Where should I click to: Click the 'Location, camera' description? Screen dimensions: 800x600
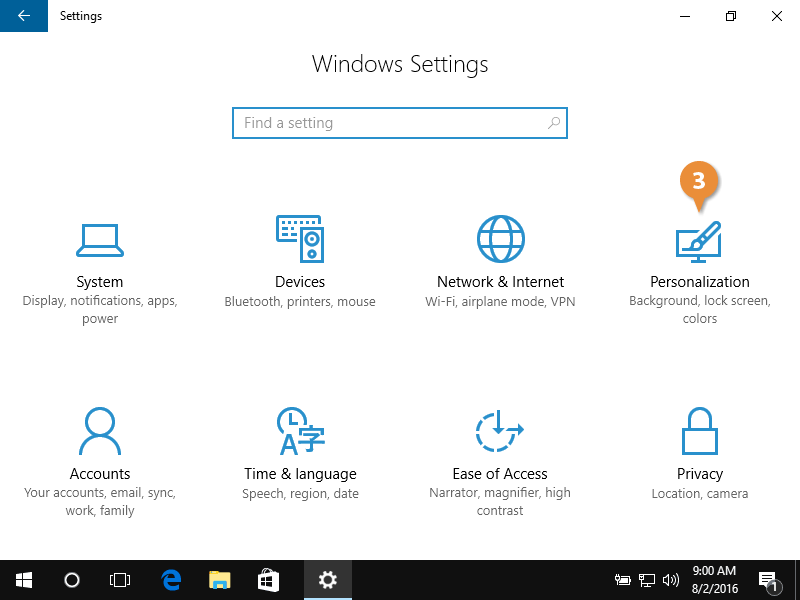tap(700, 493)
